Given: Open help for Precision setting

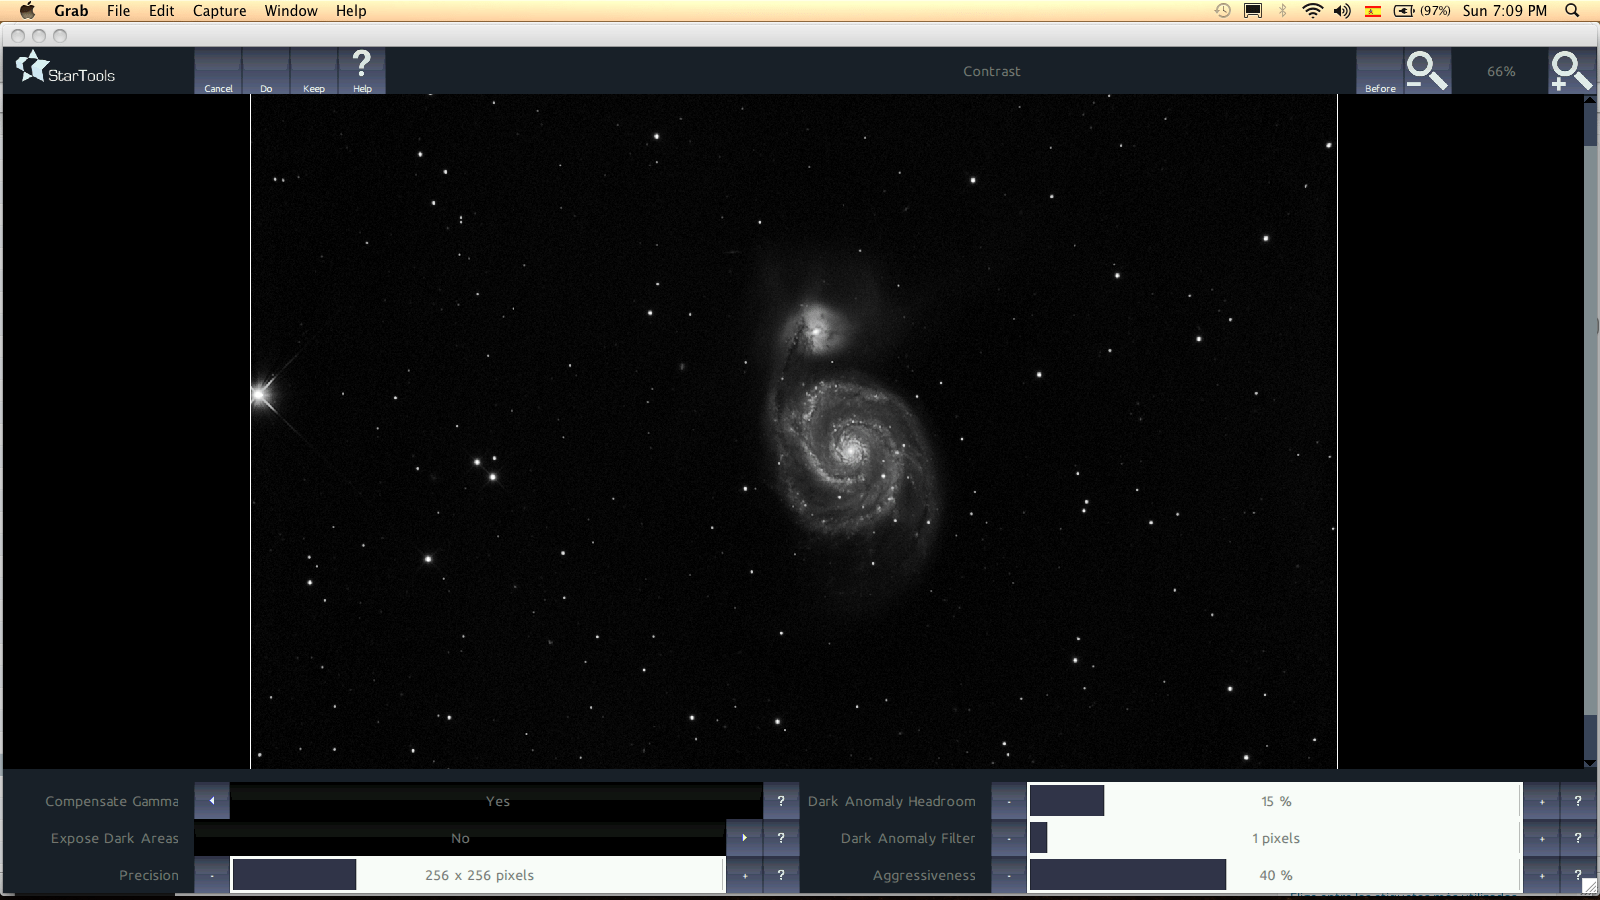Looking at the screenshot, I should 781,875.
